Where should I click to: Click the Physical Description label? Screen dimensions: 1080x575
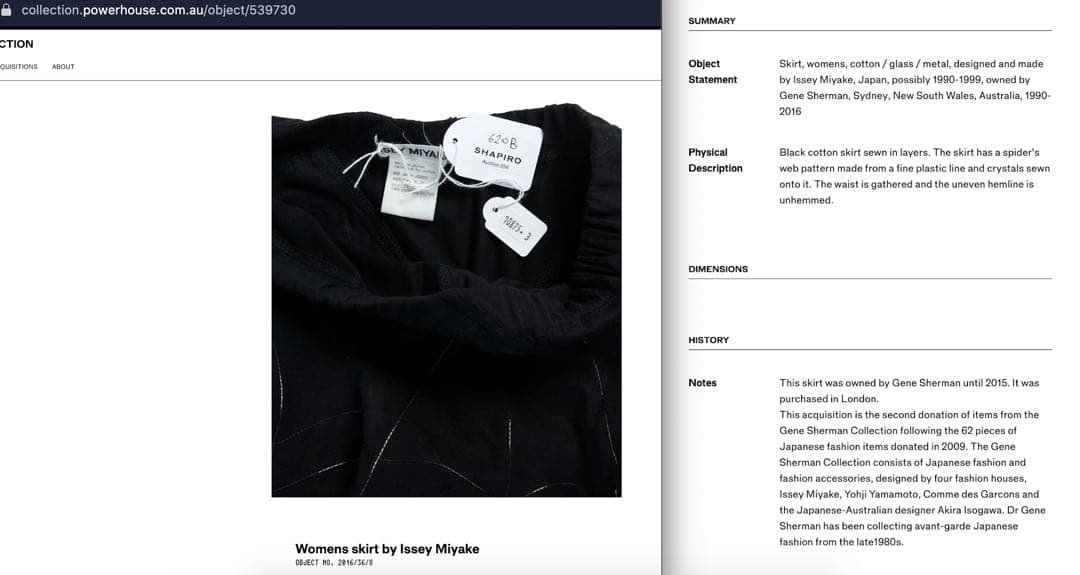716,160
